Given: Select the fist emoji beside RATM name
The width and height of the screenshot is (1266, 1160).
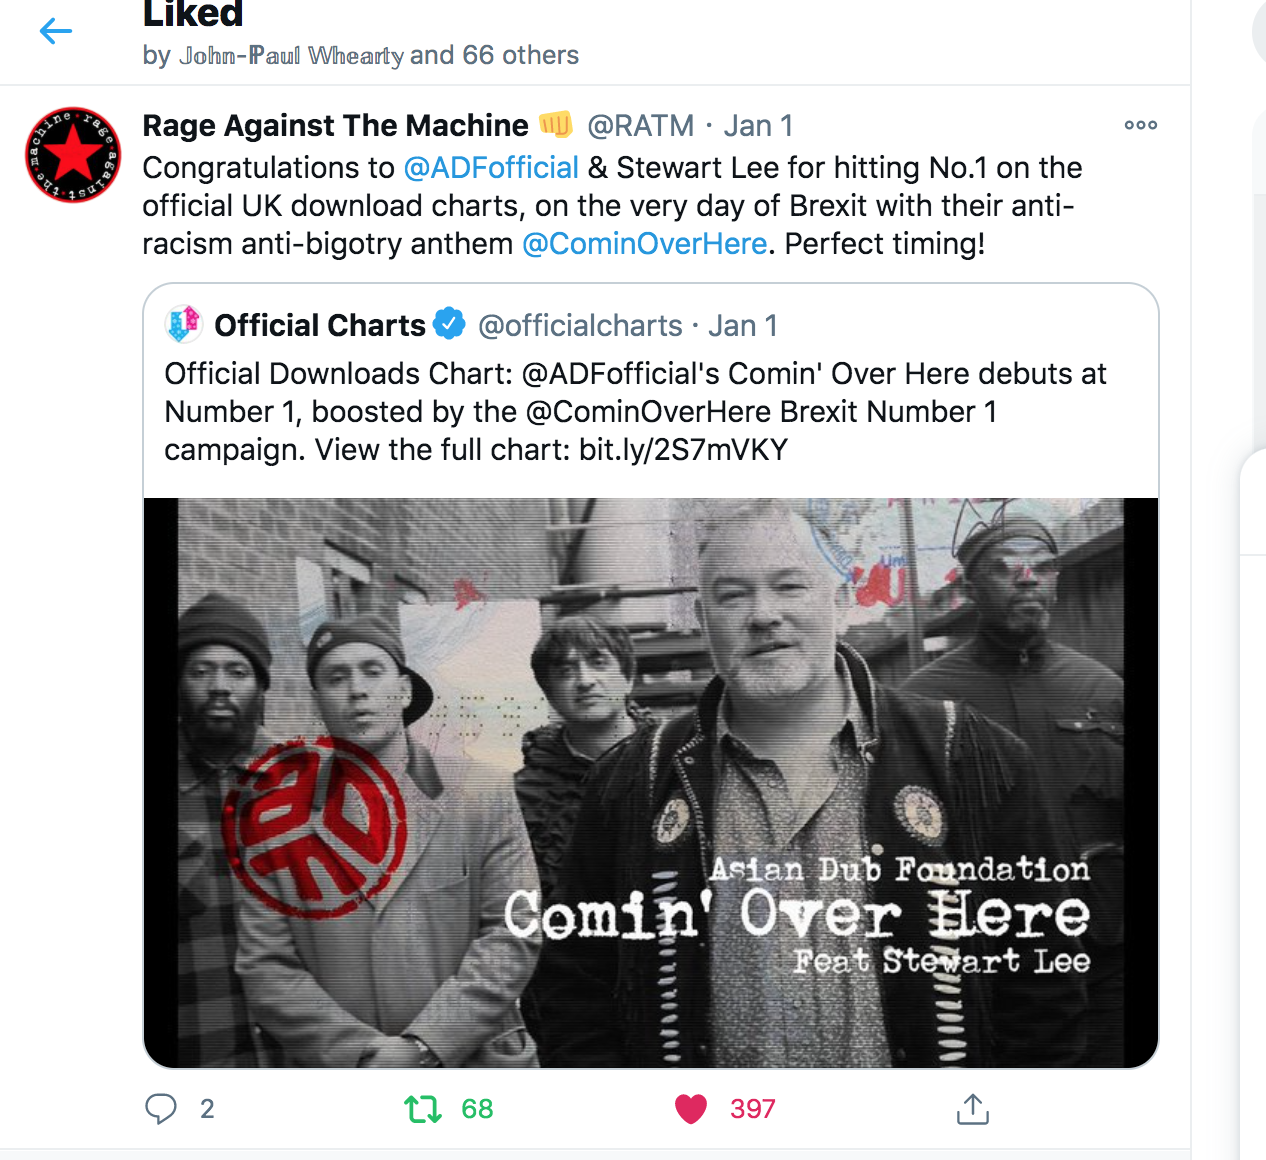Looking at the screenshot, I should pyautogui.click(x=556, y=124).
